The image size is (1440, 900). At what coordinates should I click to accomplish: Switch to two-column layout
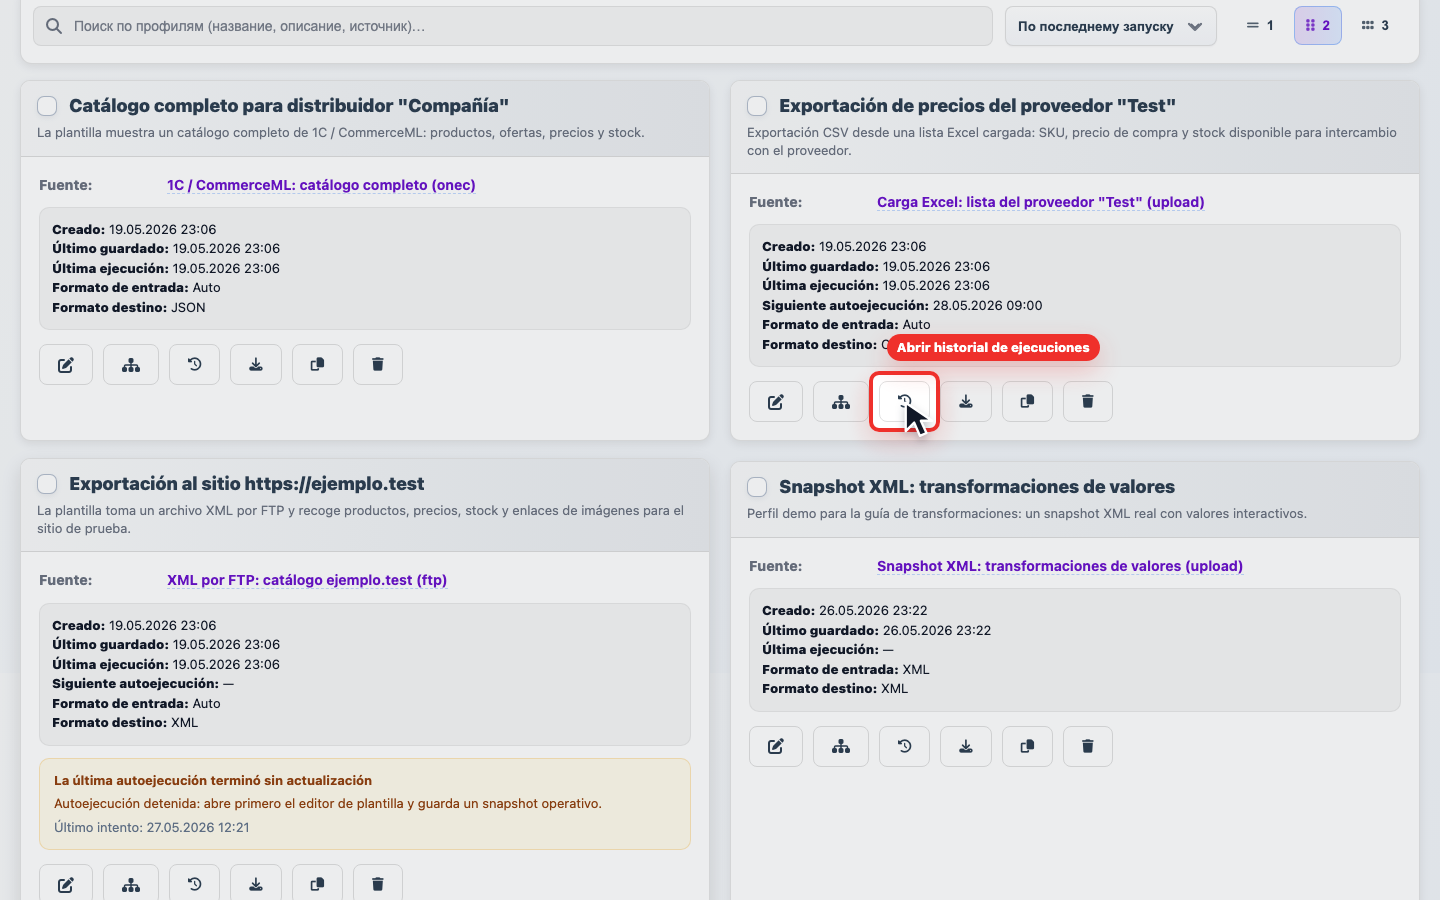pyautogui.click(x=1318, y=26)
